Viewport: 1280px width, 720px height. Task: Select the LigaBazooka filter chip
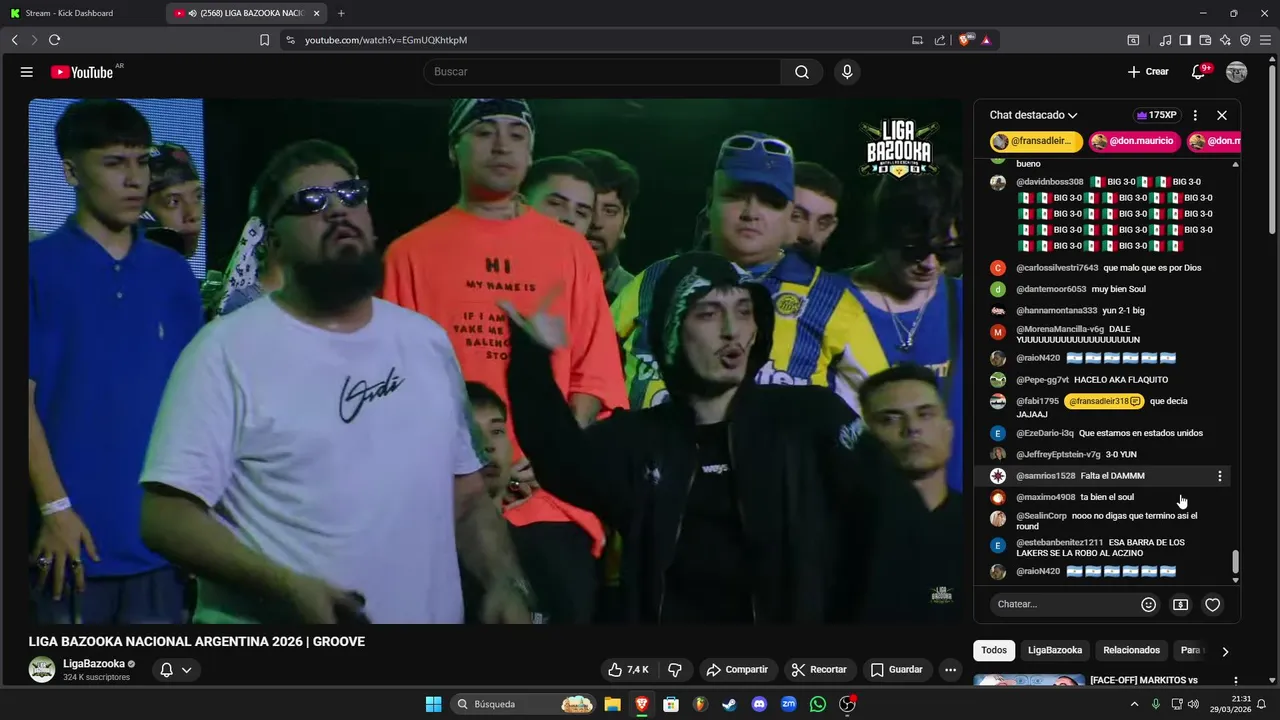1055,650
